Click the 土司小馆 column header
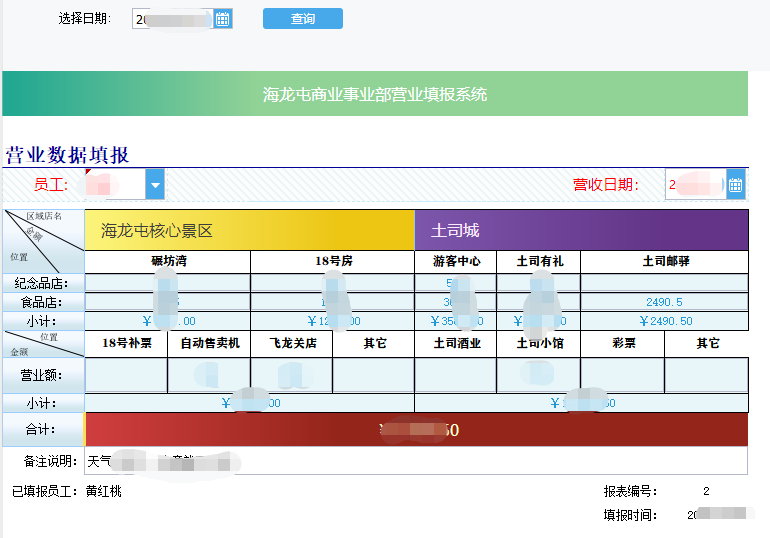 click(x=539, y=343)
